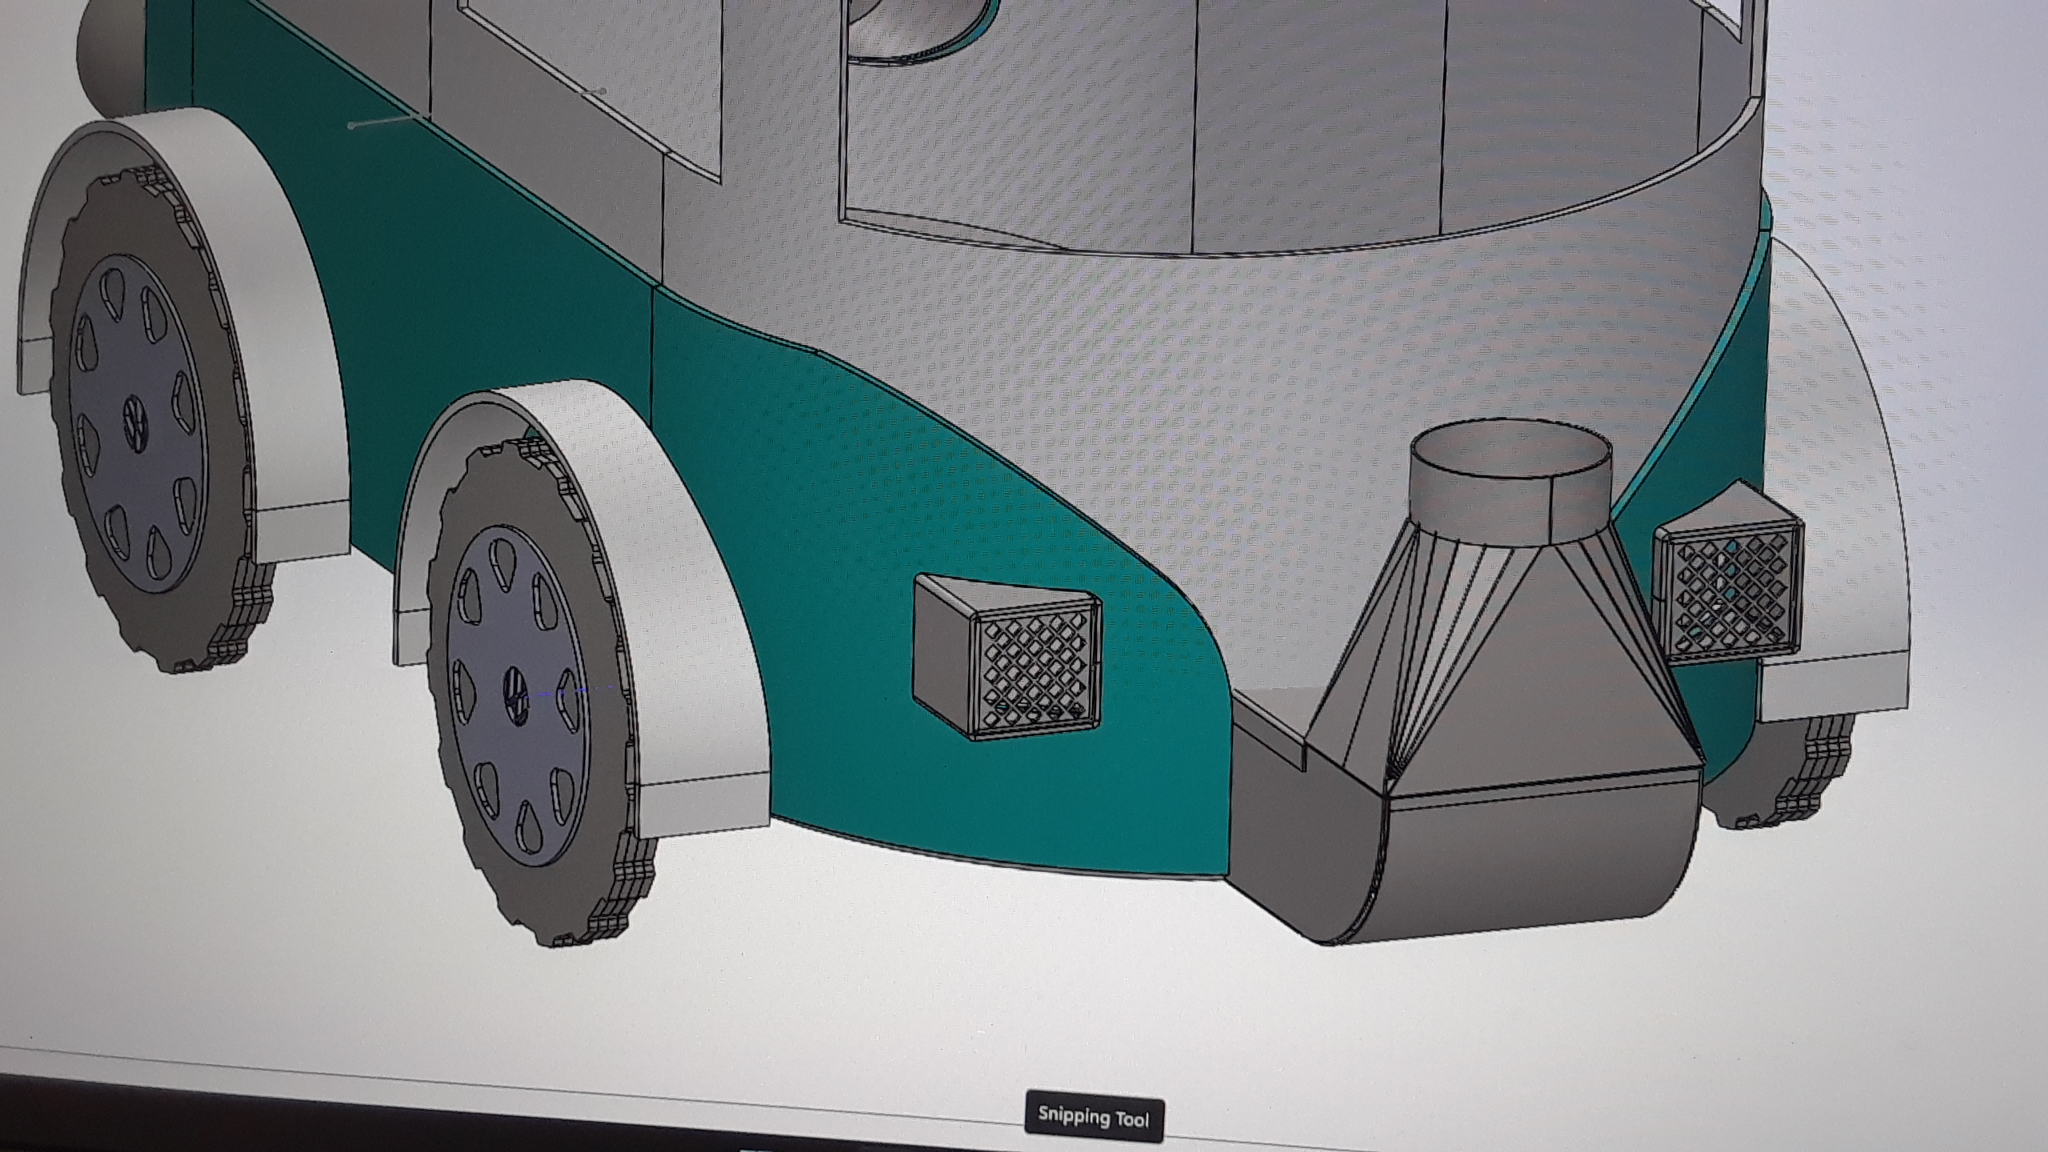
Task: Pick the left square grille headlight
Action: [1007, 655]
